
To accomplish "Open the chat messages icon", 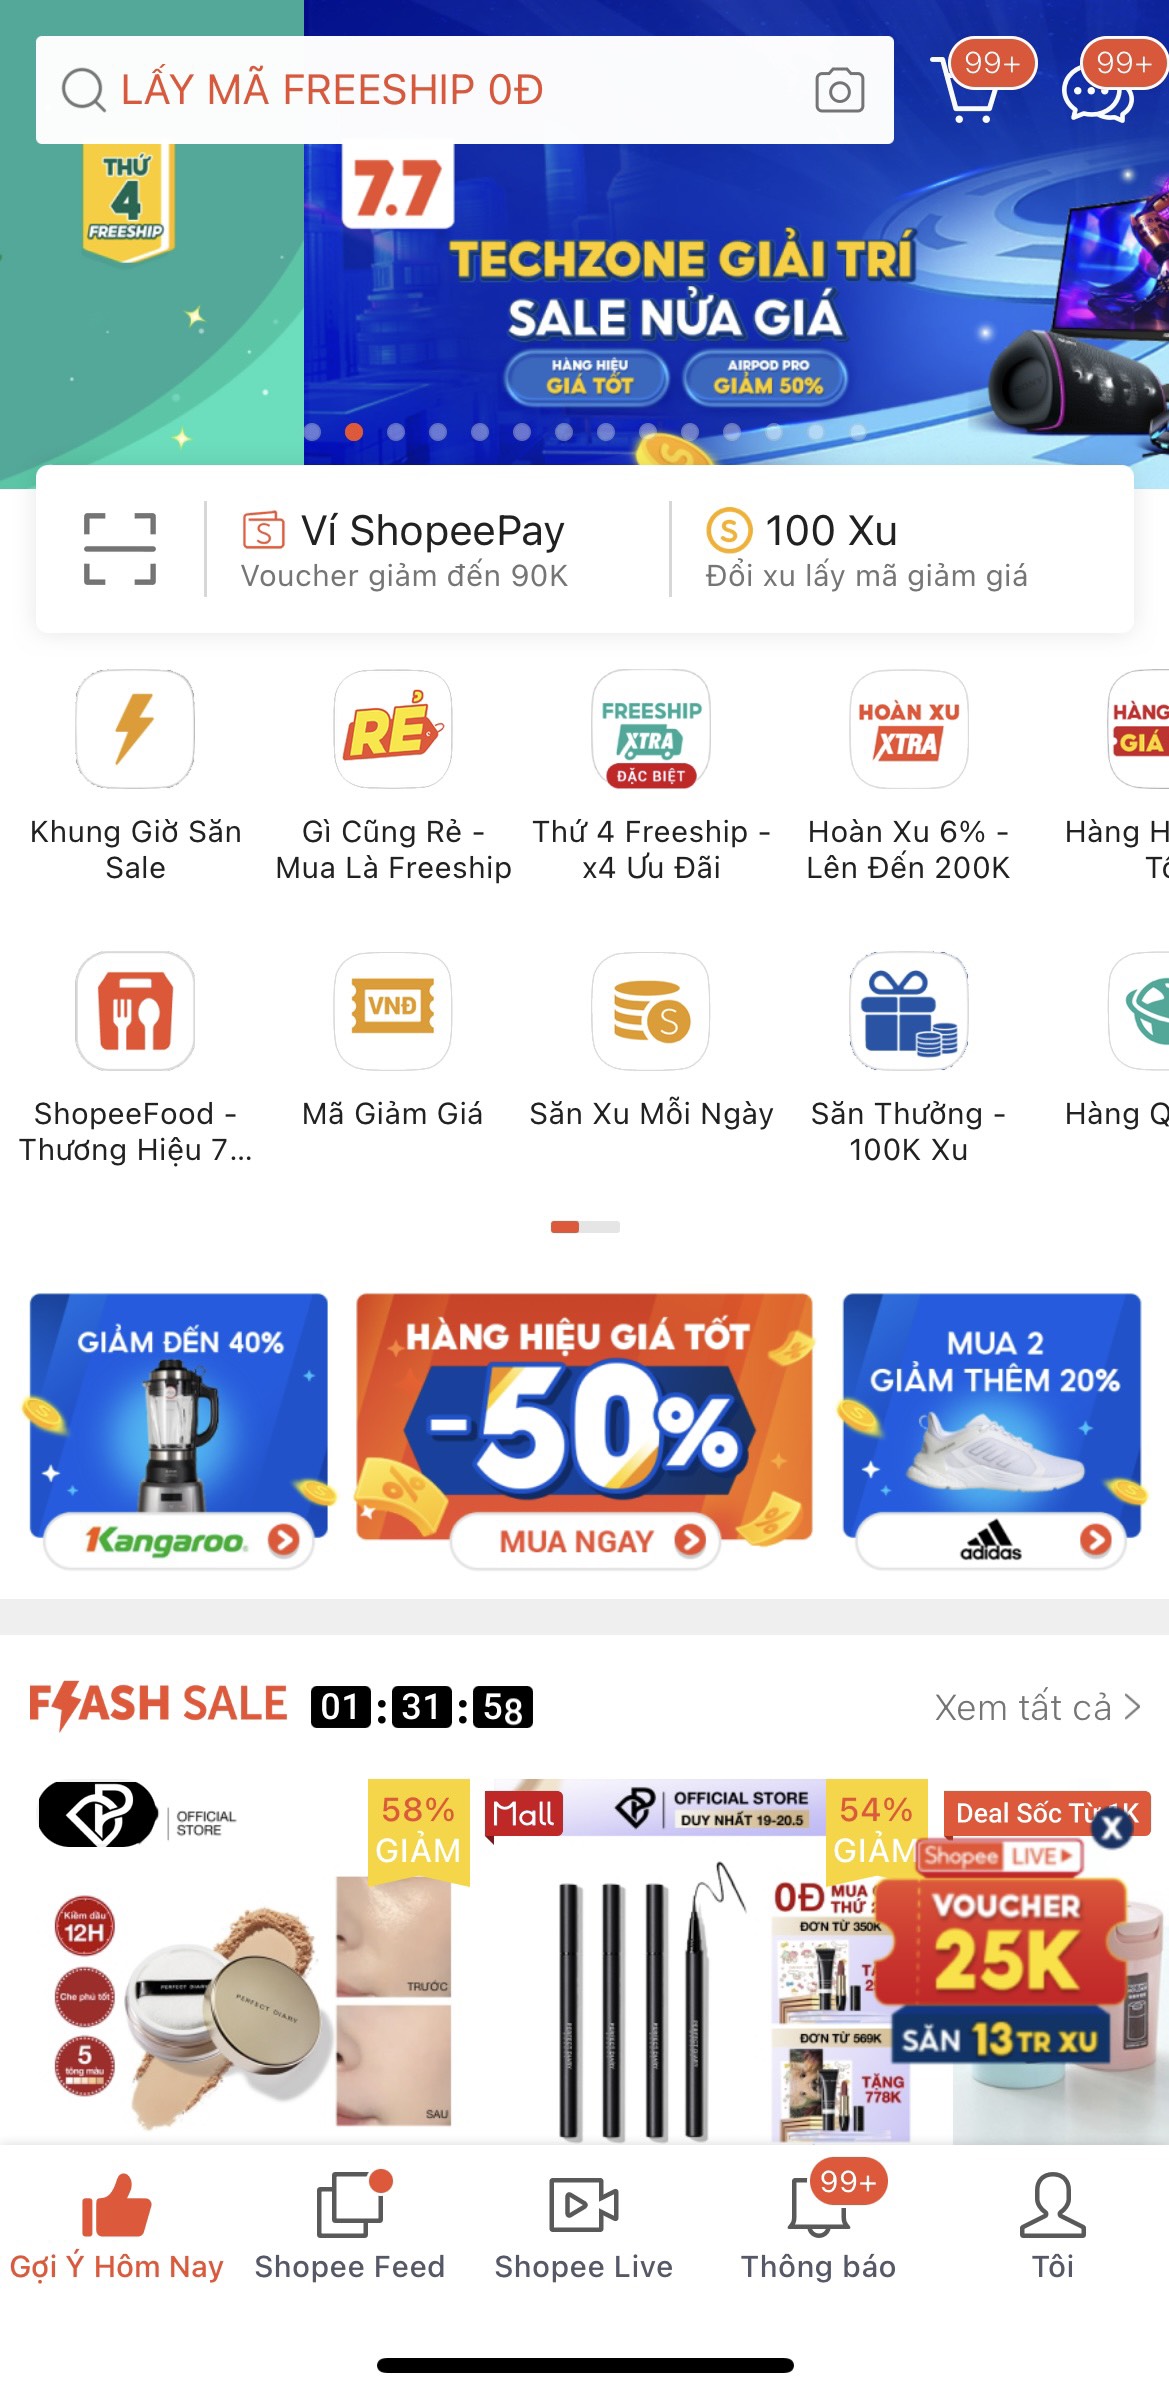I will 1098,92.
